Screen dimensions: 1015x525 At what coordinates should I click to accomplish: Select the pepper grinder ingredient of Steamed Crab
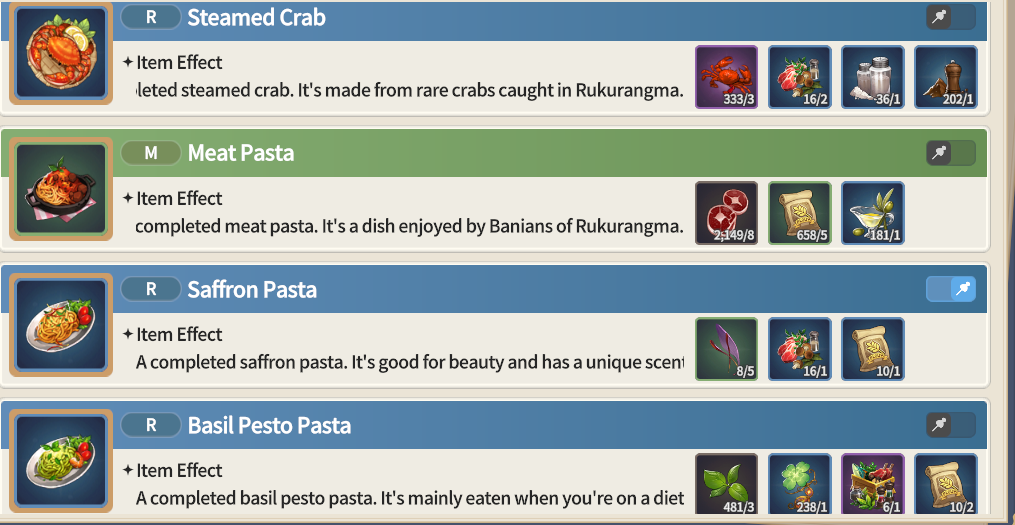pos(946,77)
